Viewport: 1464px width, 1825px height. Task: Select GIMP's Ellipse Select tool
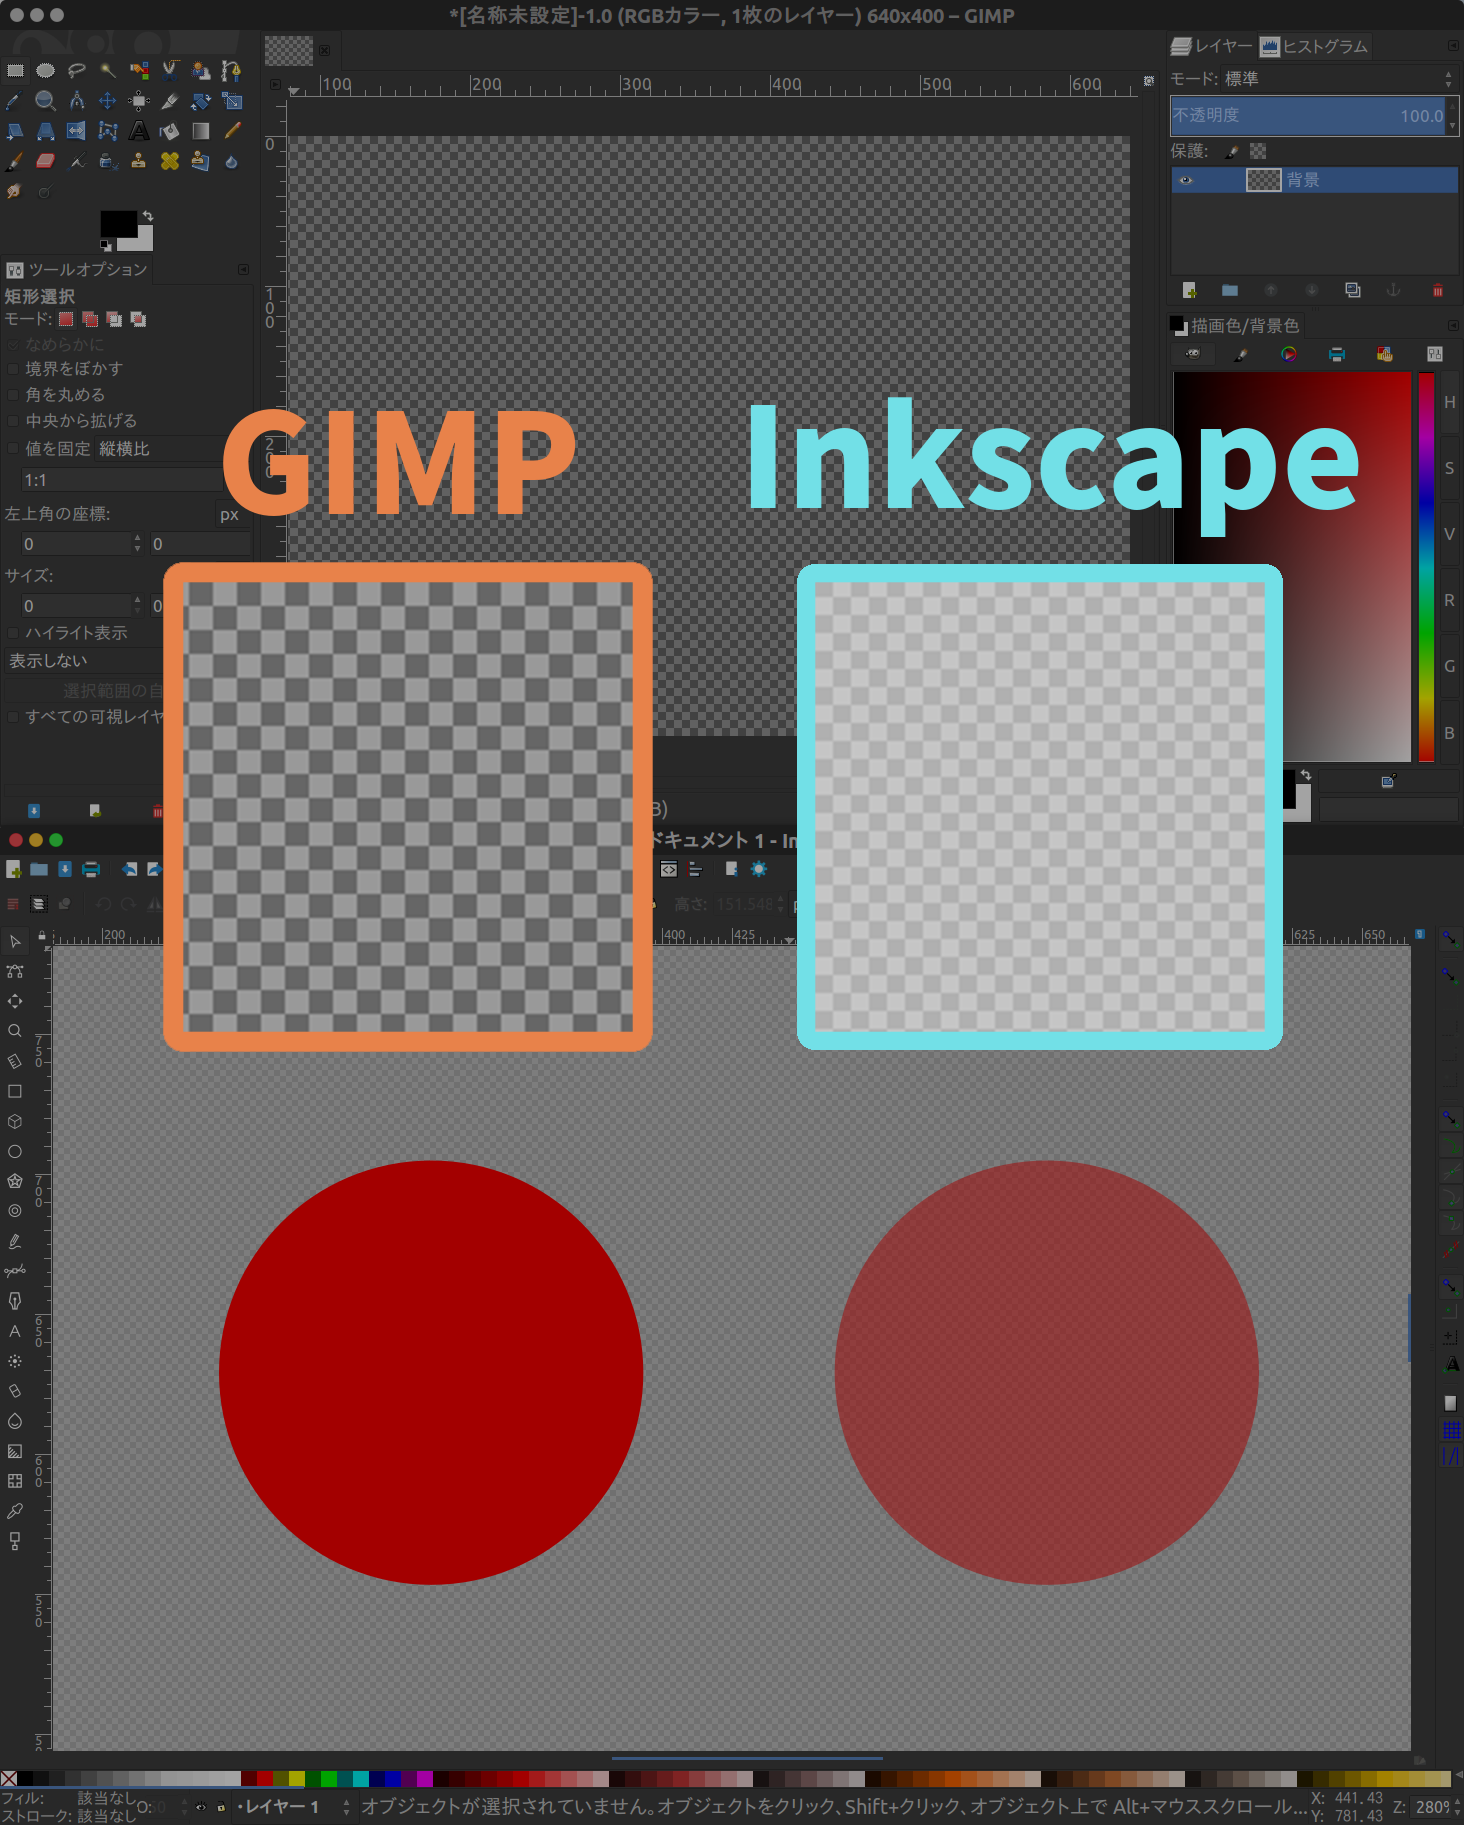pyautogui.click(x=46, y=70)
